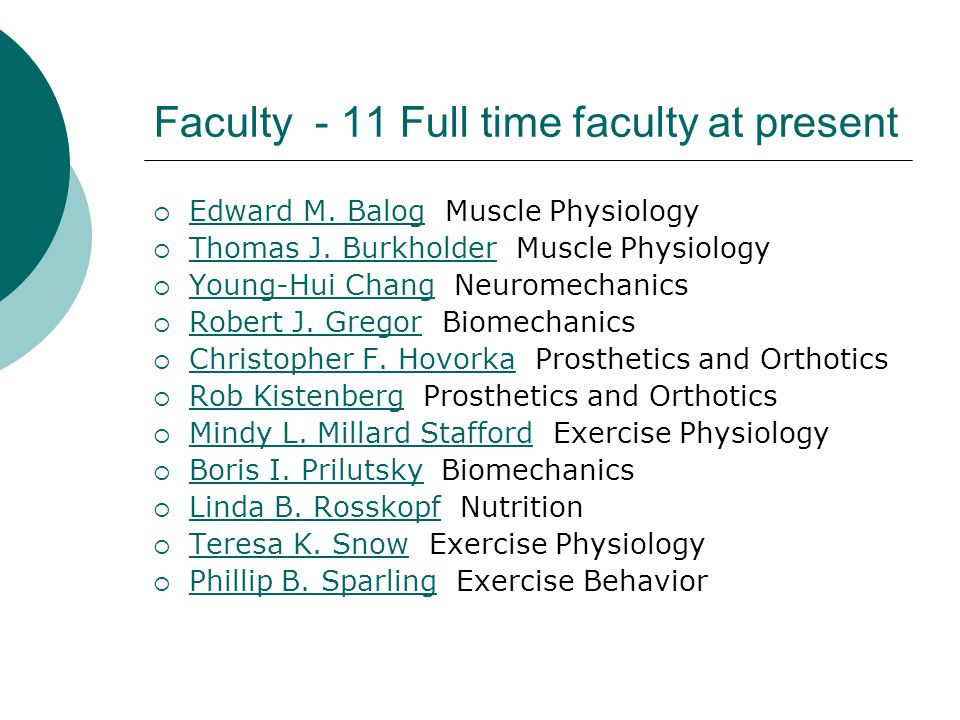Select Neuromechanics text next to Young-Hui Chang

571,285
